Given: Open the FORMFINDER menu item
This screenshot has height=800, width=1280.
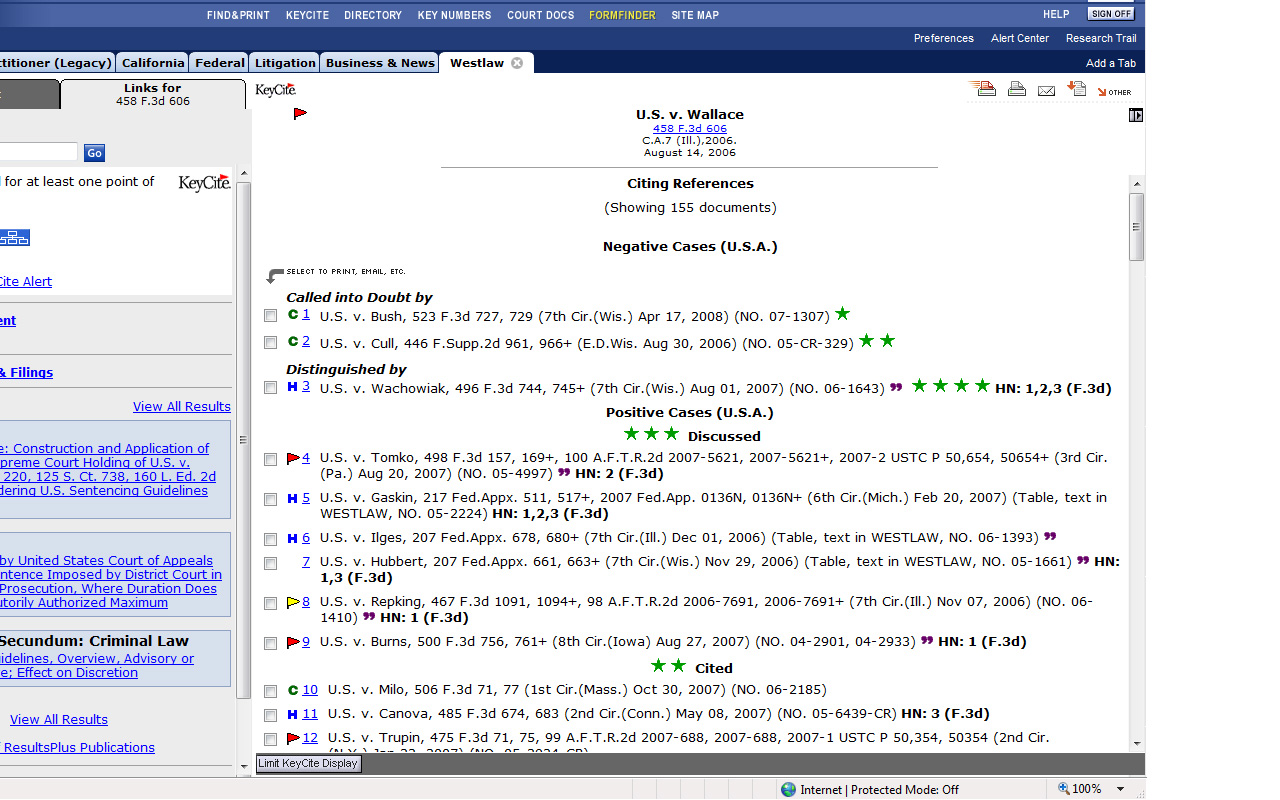Looking at the screenshot, I should [x=622, y=15].
